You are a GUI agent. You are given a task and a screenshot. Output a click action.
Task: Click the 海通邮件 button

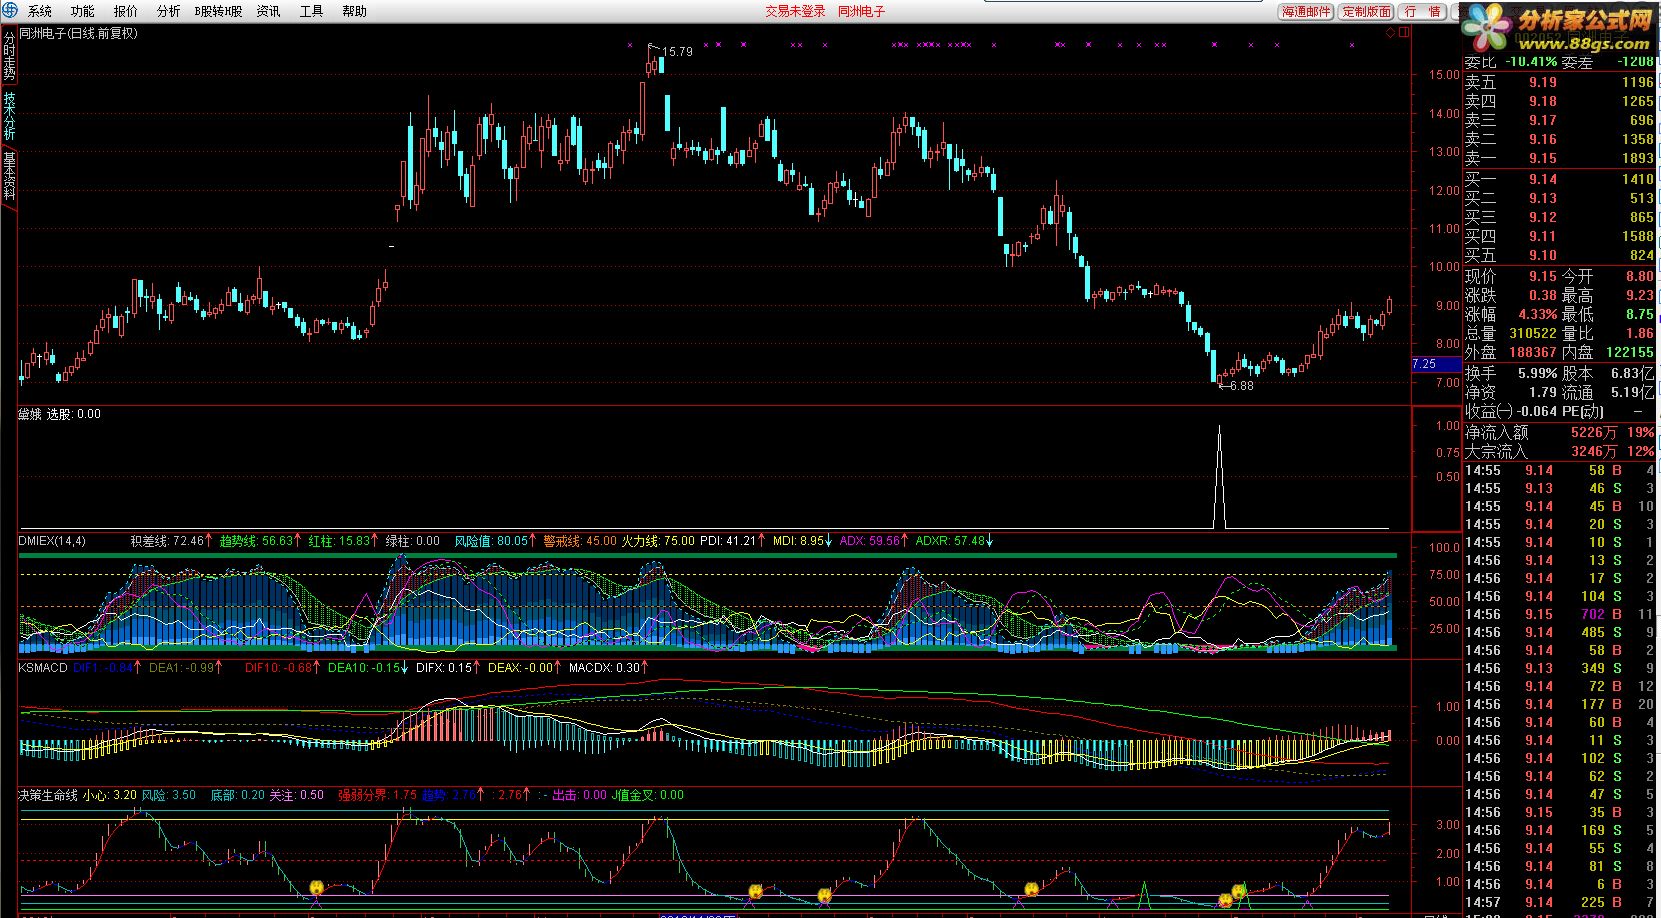click(1306, 11)
